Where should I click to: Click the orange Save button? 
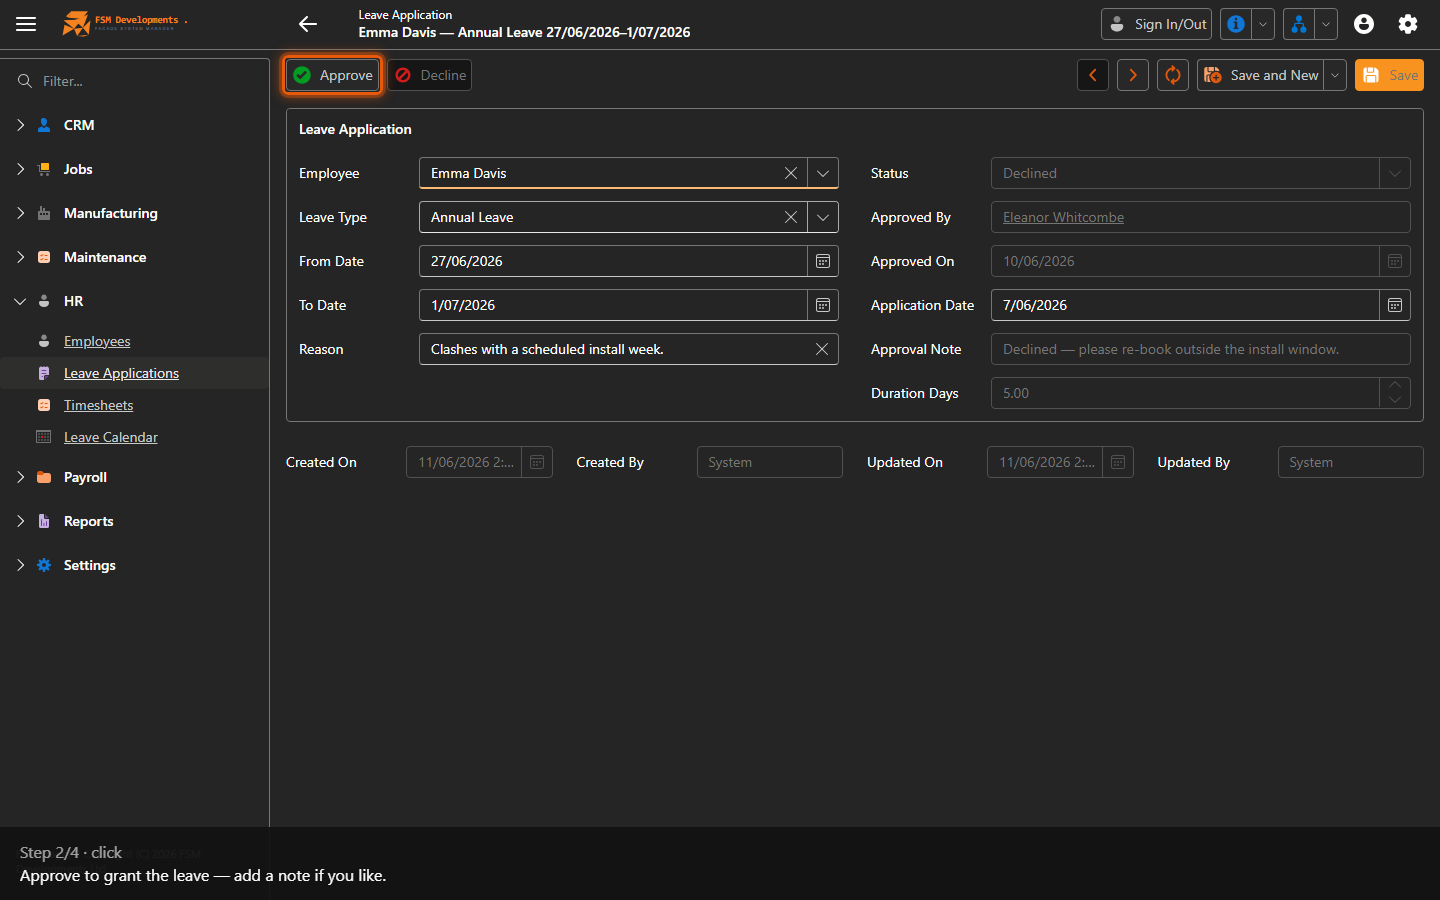[x=1389, y=75]
